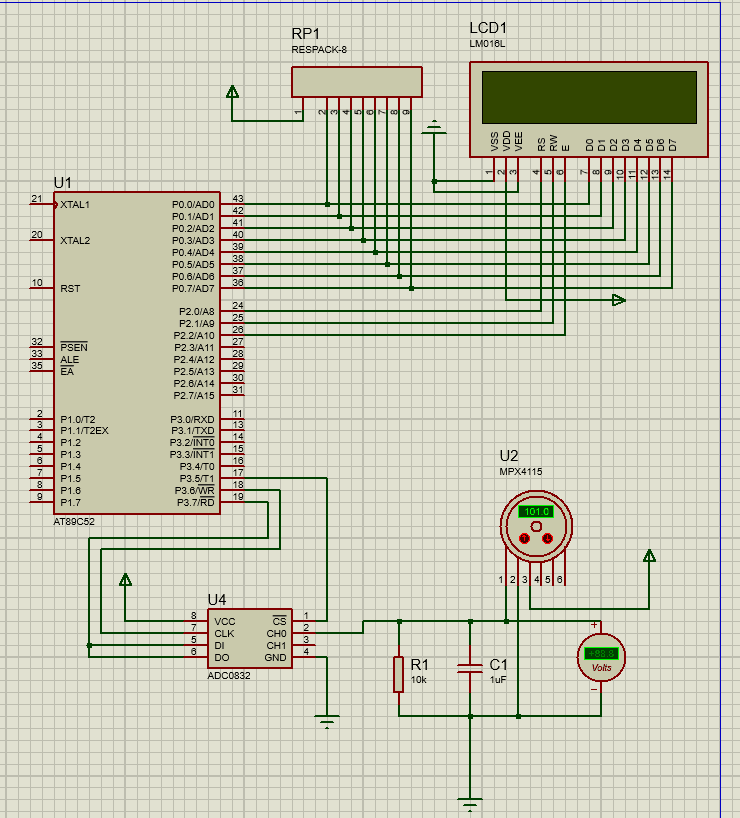
Task: Select the C1 1uF capacitor symbol
Action: click(470, 669)
